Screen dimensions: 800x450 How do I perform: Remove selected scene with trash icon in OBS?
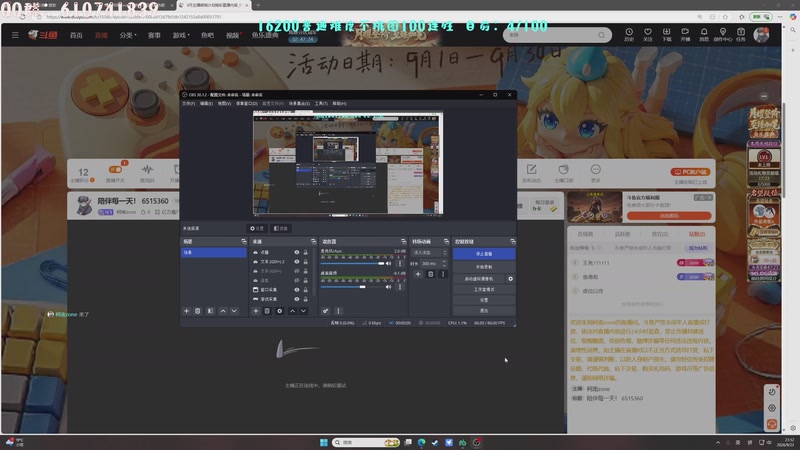tap(197, 311)
